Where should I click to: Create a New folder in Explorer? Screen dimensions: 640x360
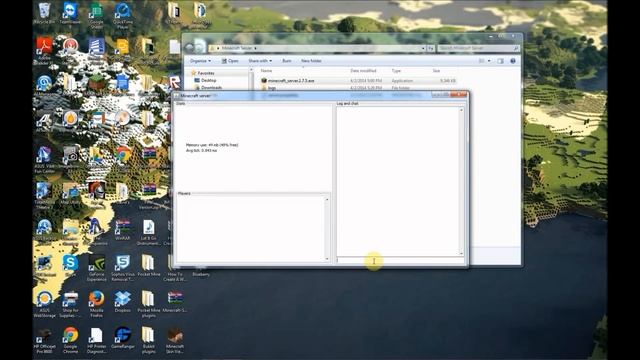click(311, 61)
